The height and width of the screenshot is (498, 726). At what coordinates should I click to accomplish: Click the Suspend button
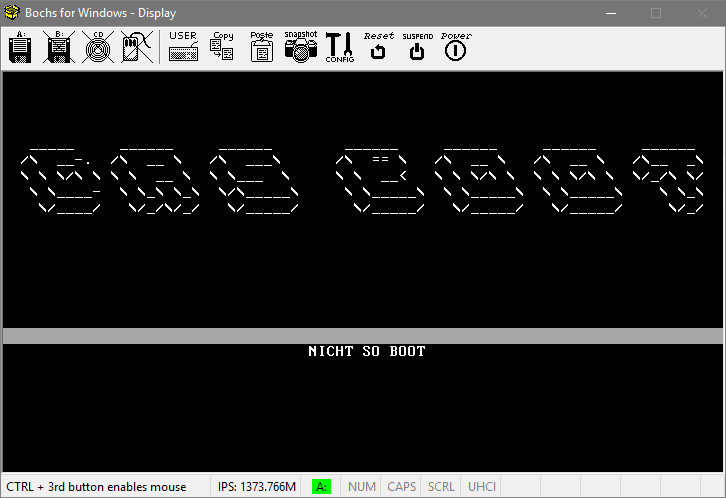(x=417, y=47)
